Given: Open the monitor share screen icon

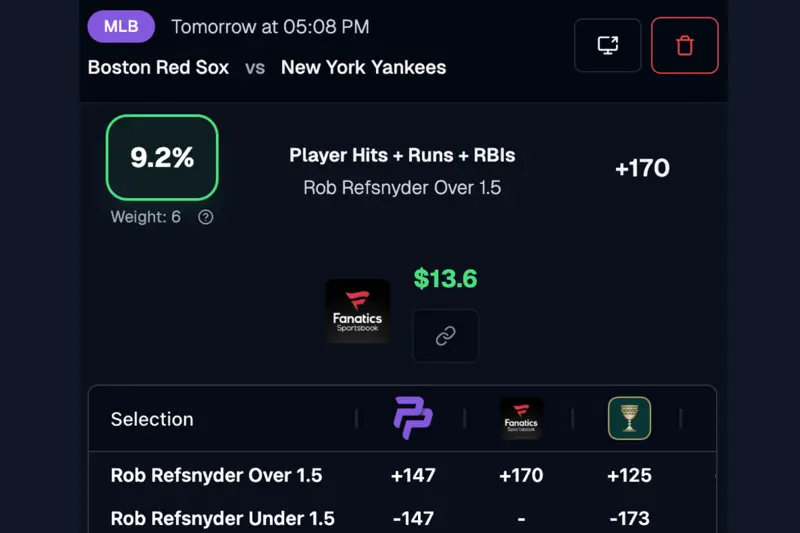Looking at the screenshot, I should pos(607,46).
